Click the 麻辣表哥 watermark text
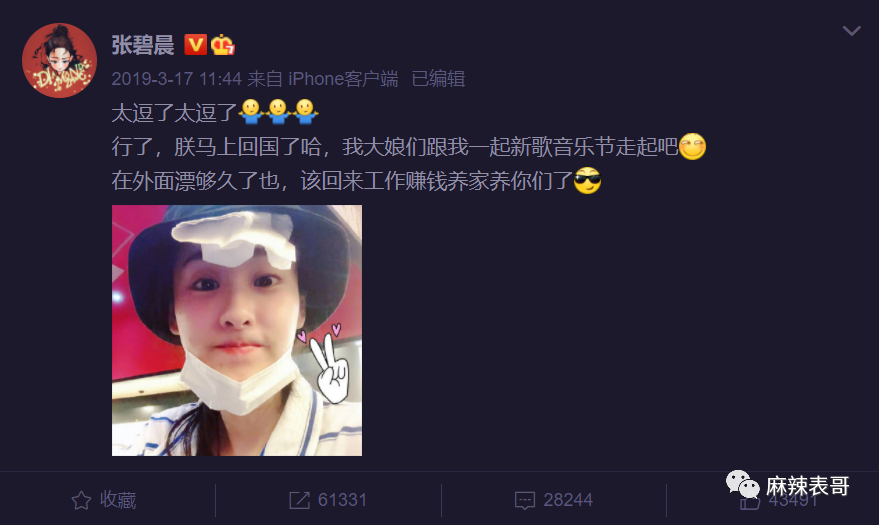Image resolution: width=879 pixels, height=525 pixels. [x=807, y=486]
